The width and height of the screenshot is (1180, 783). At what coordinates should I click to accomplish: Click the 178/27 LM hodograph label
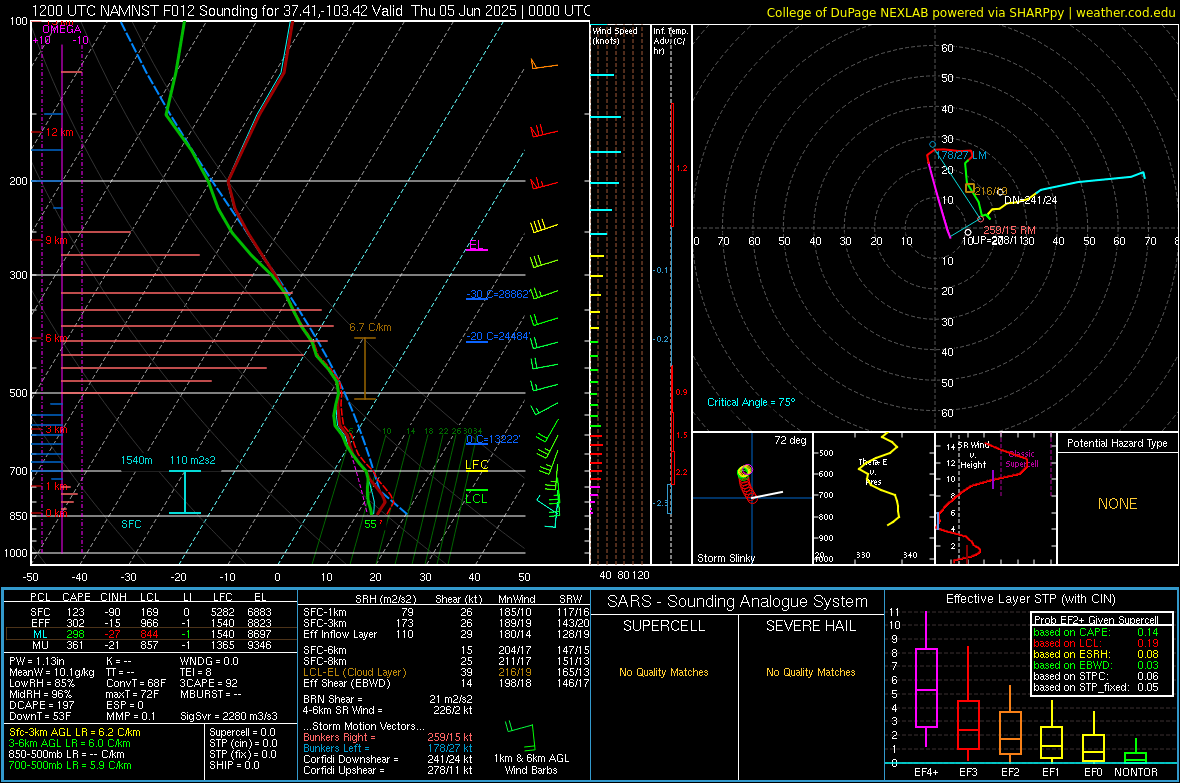[960, 155]
